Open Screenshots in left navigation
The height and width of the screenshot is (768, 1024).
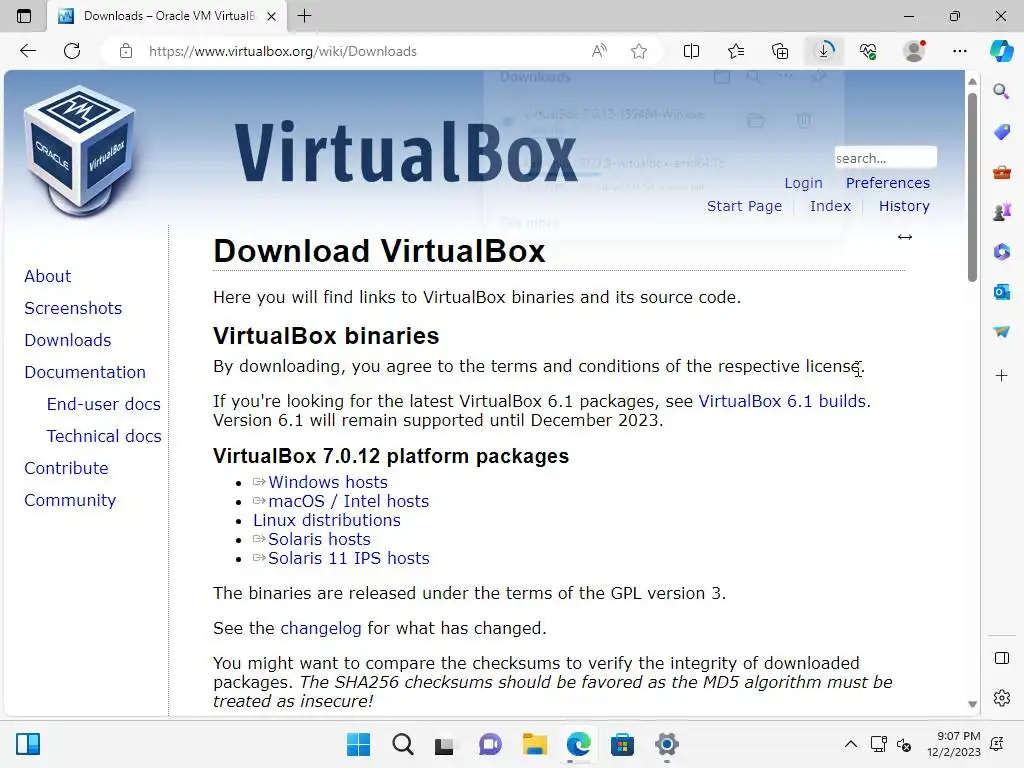[73, 308]
